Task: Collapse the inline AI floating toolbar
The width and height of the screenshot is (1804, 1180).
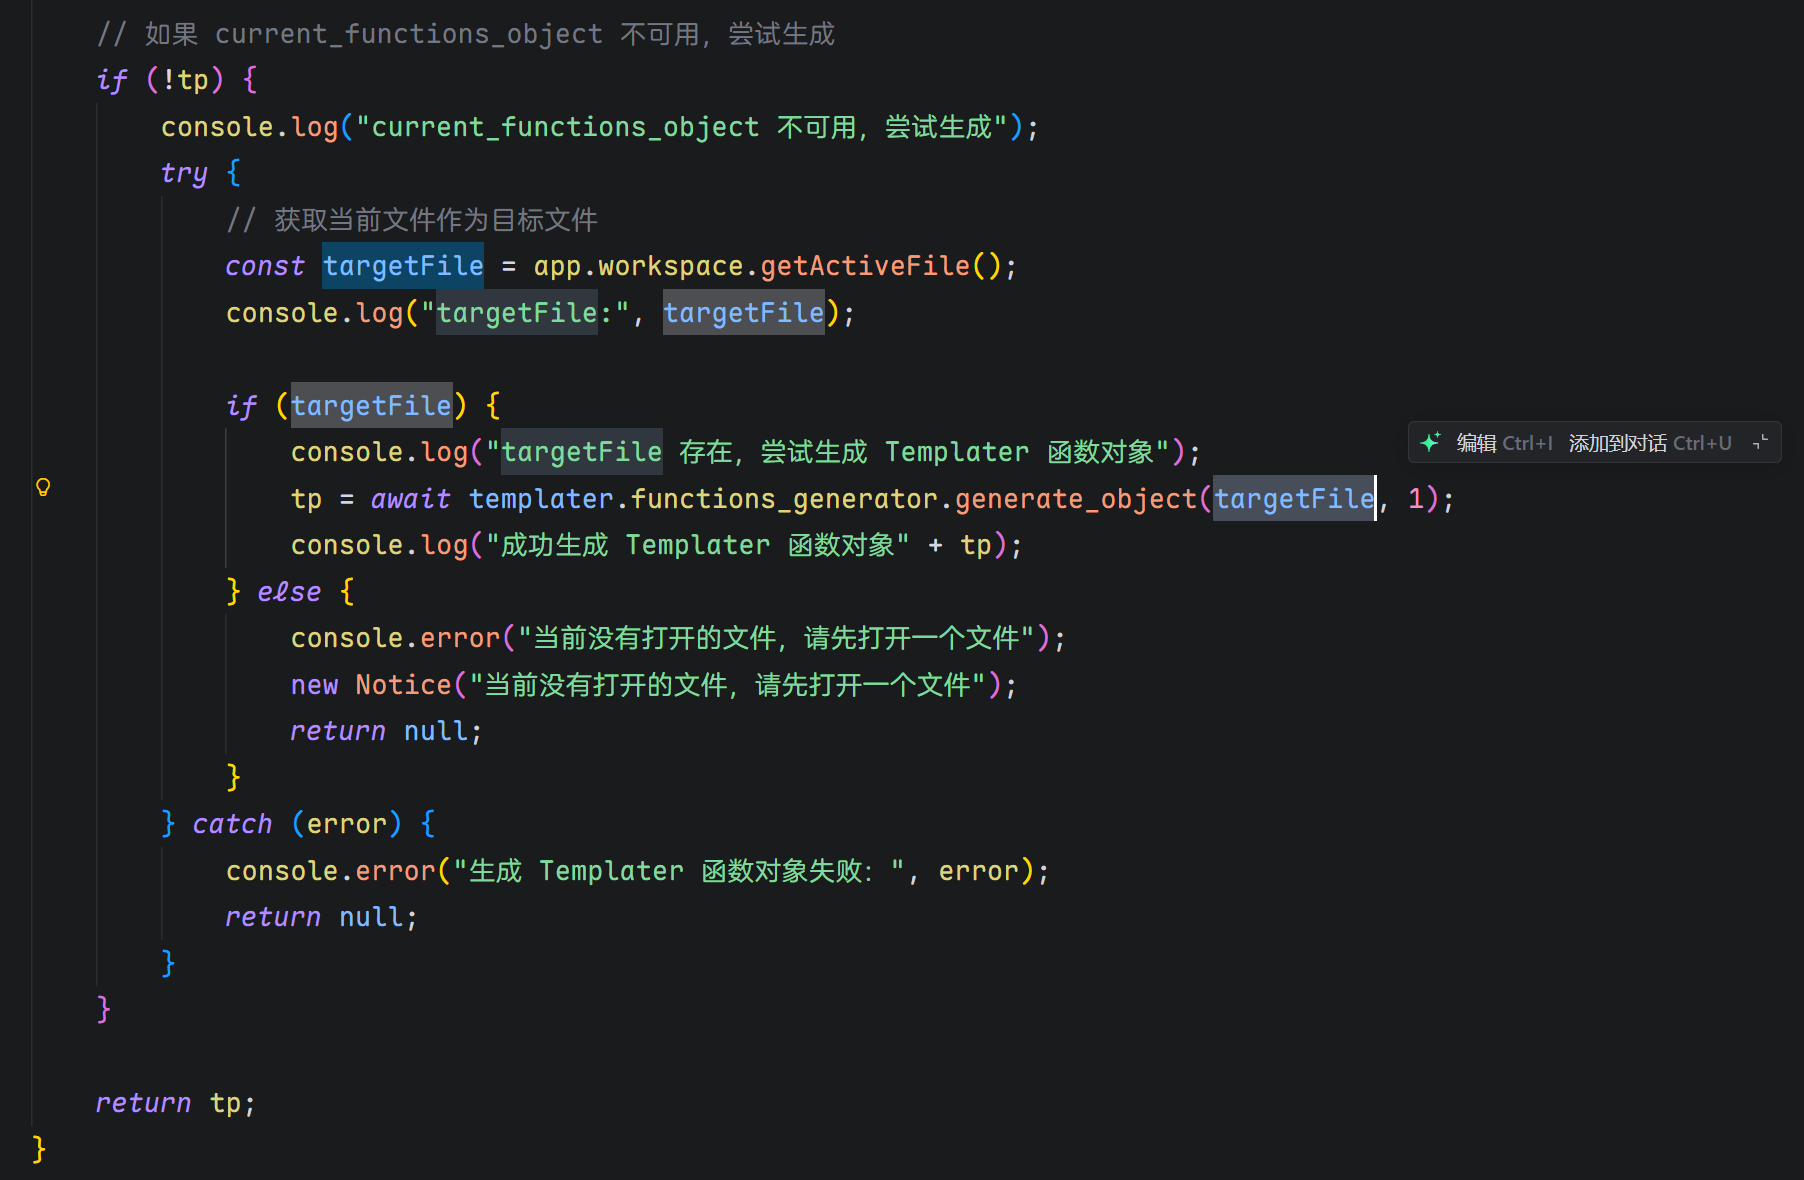Action: 1760,442
